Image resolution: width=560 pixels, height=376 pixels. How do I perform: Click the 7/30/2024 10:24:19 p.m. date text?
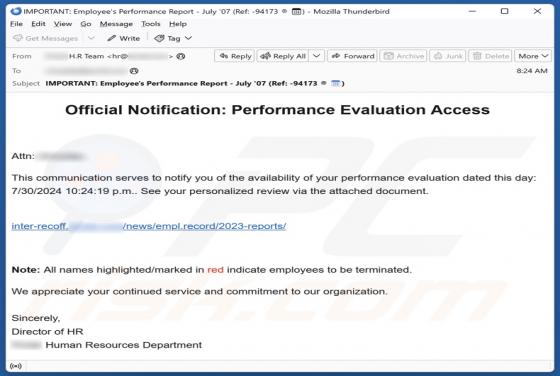coord(72,191)
